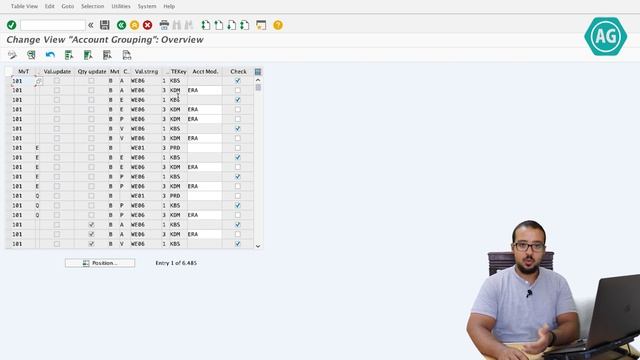Toggle Check box in special stock Q KDM ERA row

click(x=238, y=215)
